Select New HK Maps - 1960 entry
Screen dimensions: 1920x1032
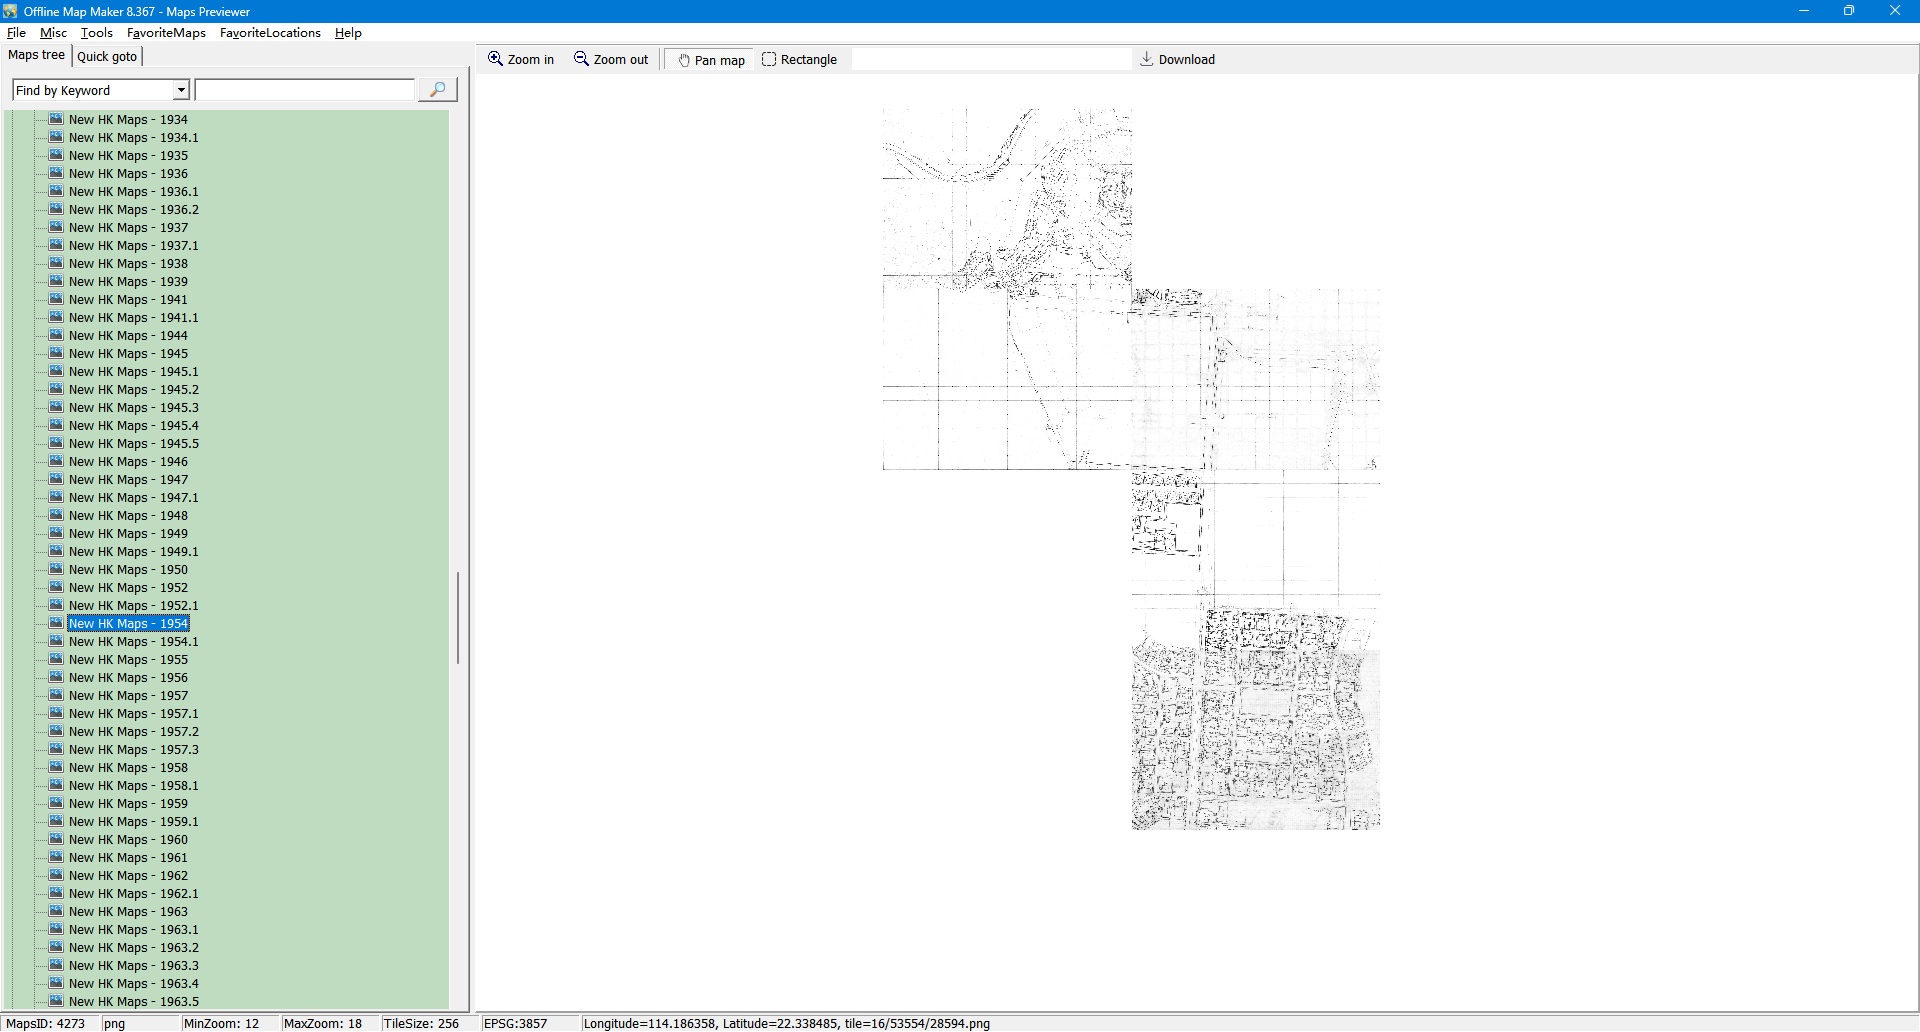(128, 840)
